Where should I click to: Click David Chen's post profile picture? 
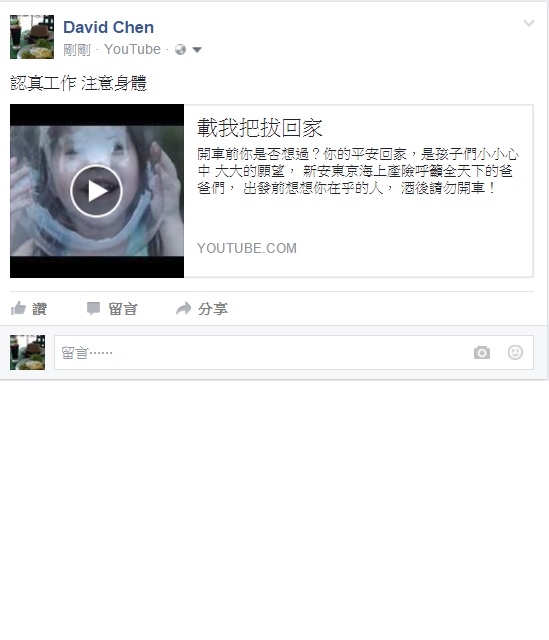click(x=32, y=37)
